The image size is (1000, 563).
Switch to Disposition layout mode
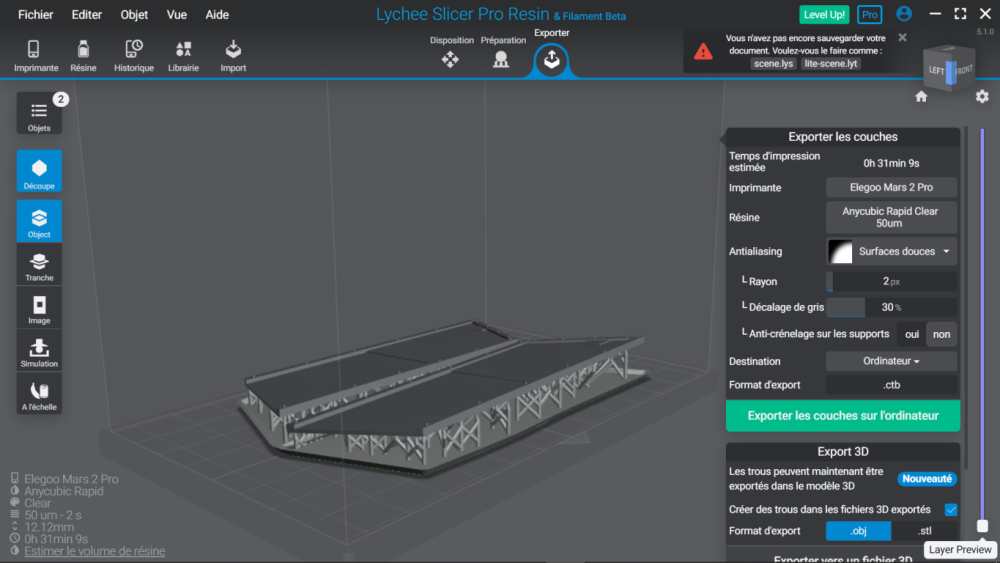[x=451, y=52]
